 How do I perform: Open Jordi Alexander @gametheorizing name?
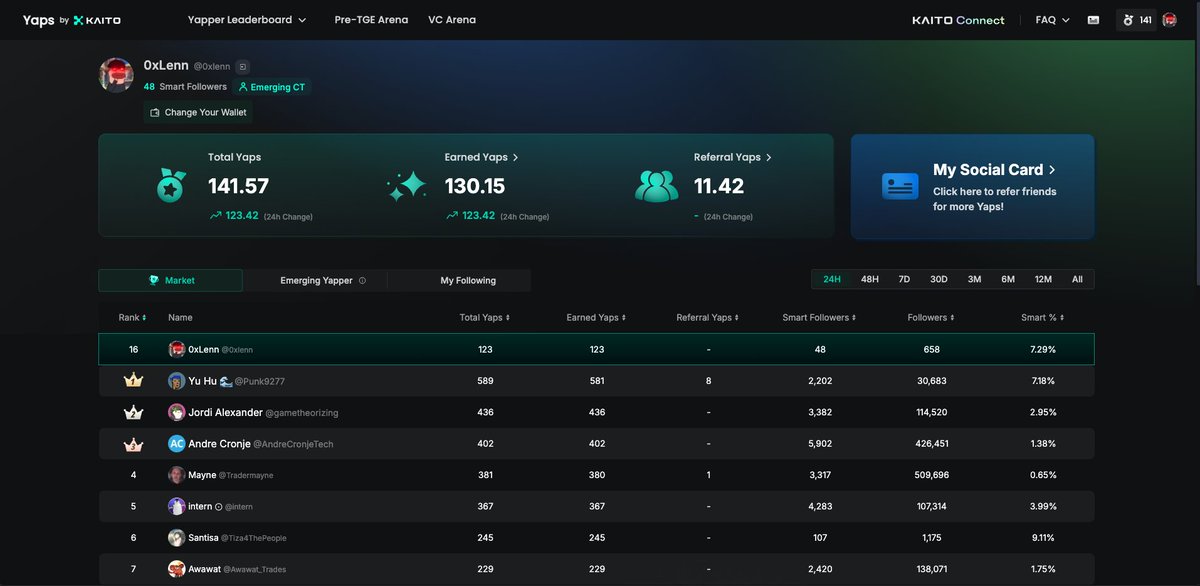pos(264,412)
